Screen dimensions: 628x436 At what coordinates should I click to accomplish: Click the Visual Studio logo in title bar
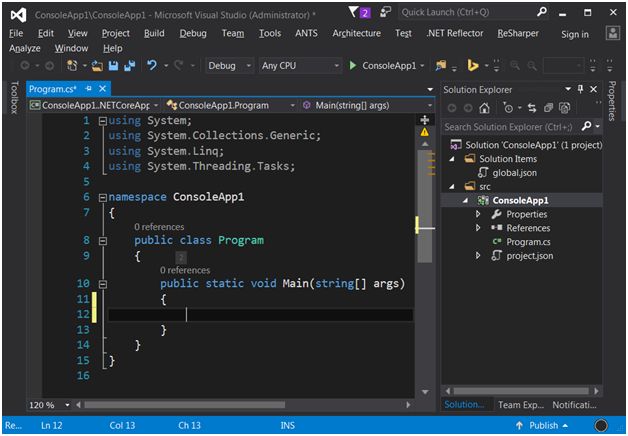point(18,15)
